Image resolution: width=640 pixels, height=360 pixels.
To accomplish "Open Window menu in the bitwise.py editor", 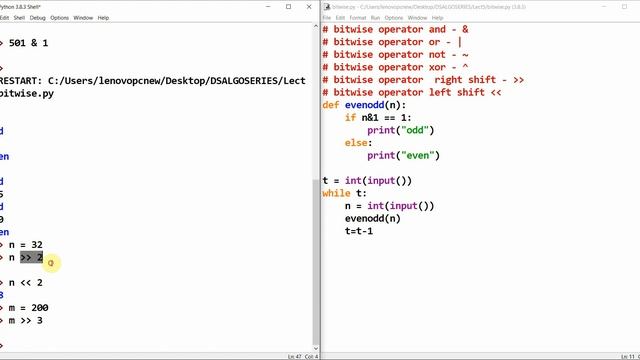I will pyautogui.click(x=417, y=18).
